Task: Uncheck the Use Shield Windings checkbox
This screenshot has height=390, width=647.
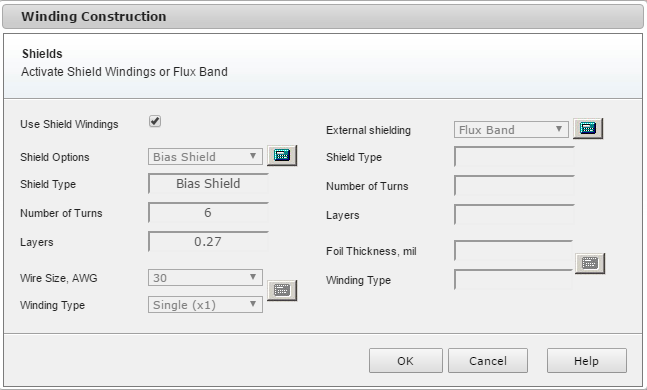Action: (x=155, y=121)
